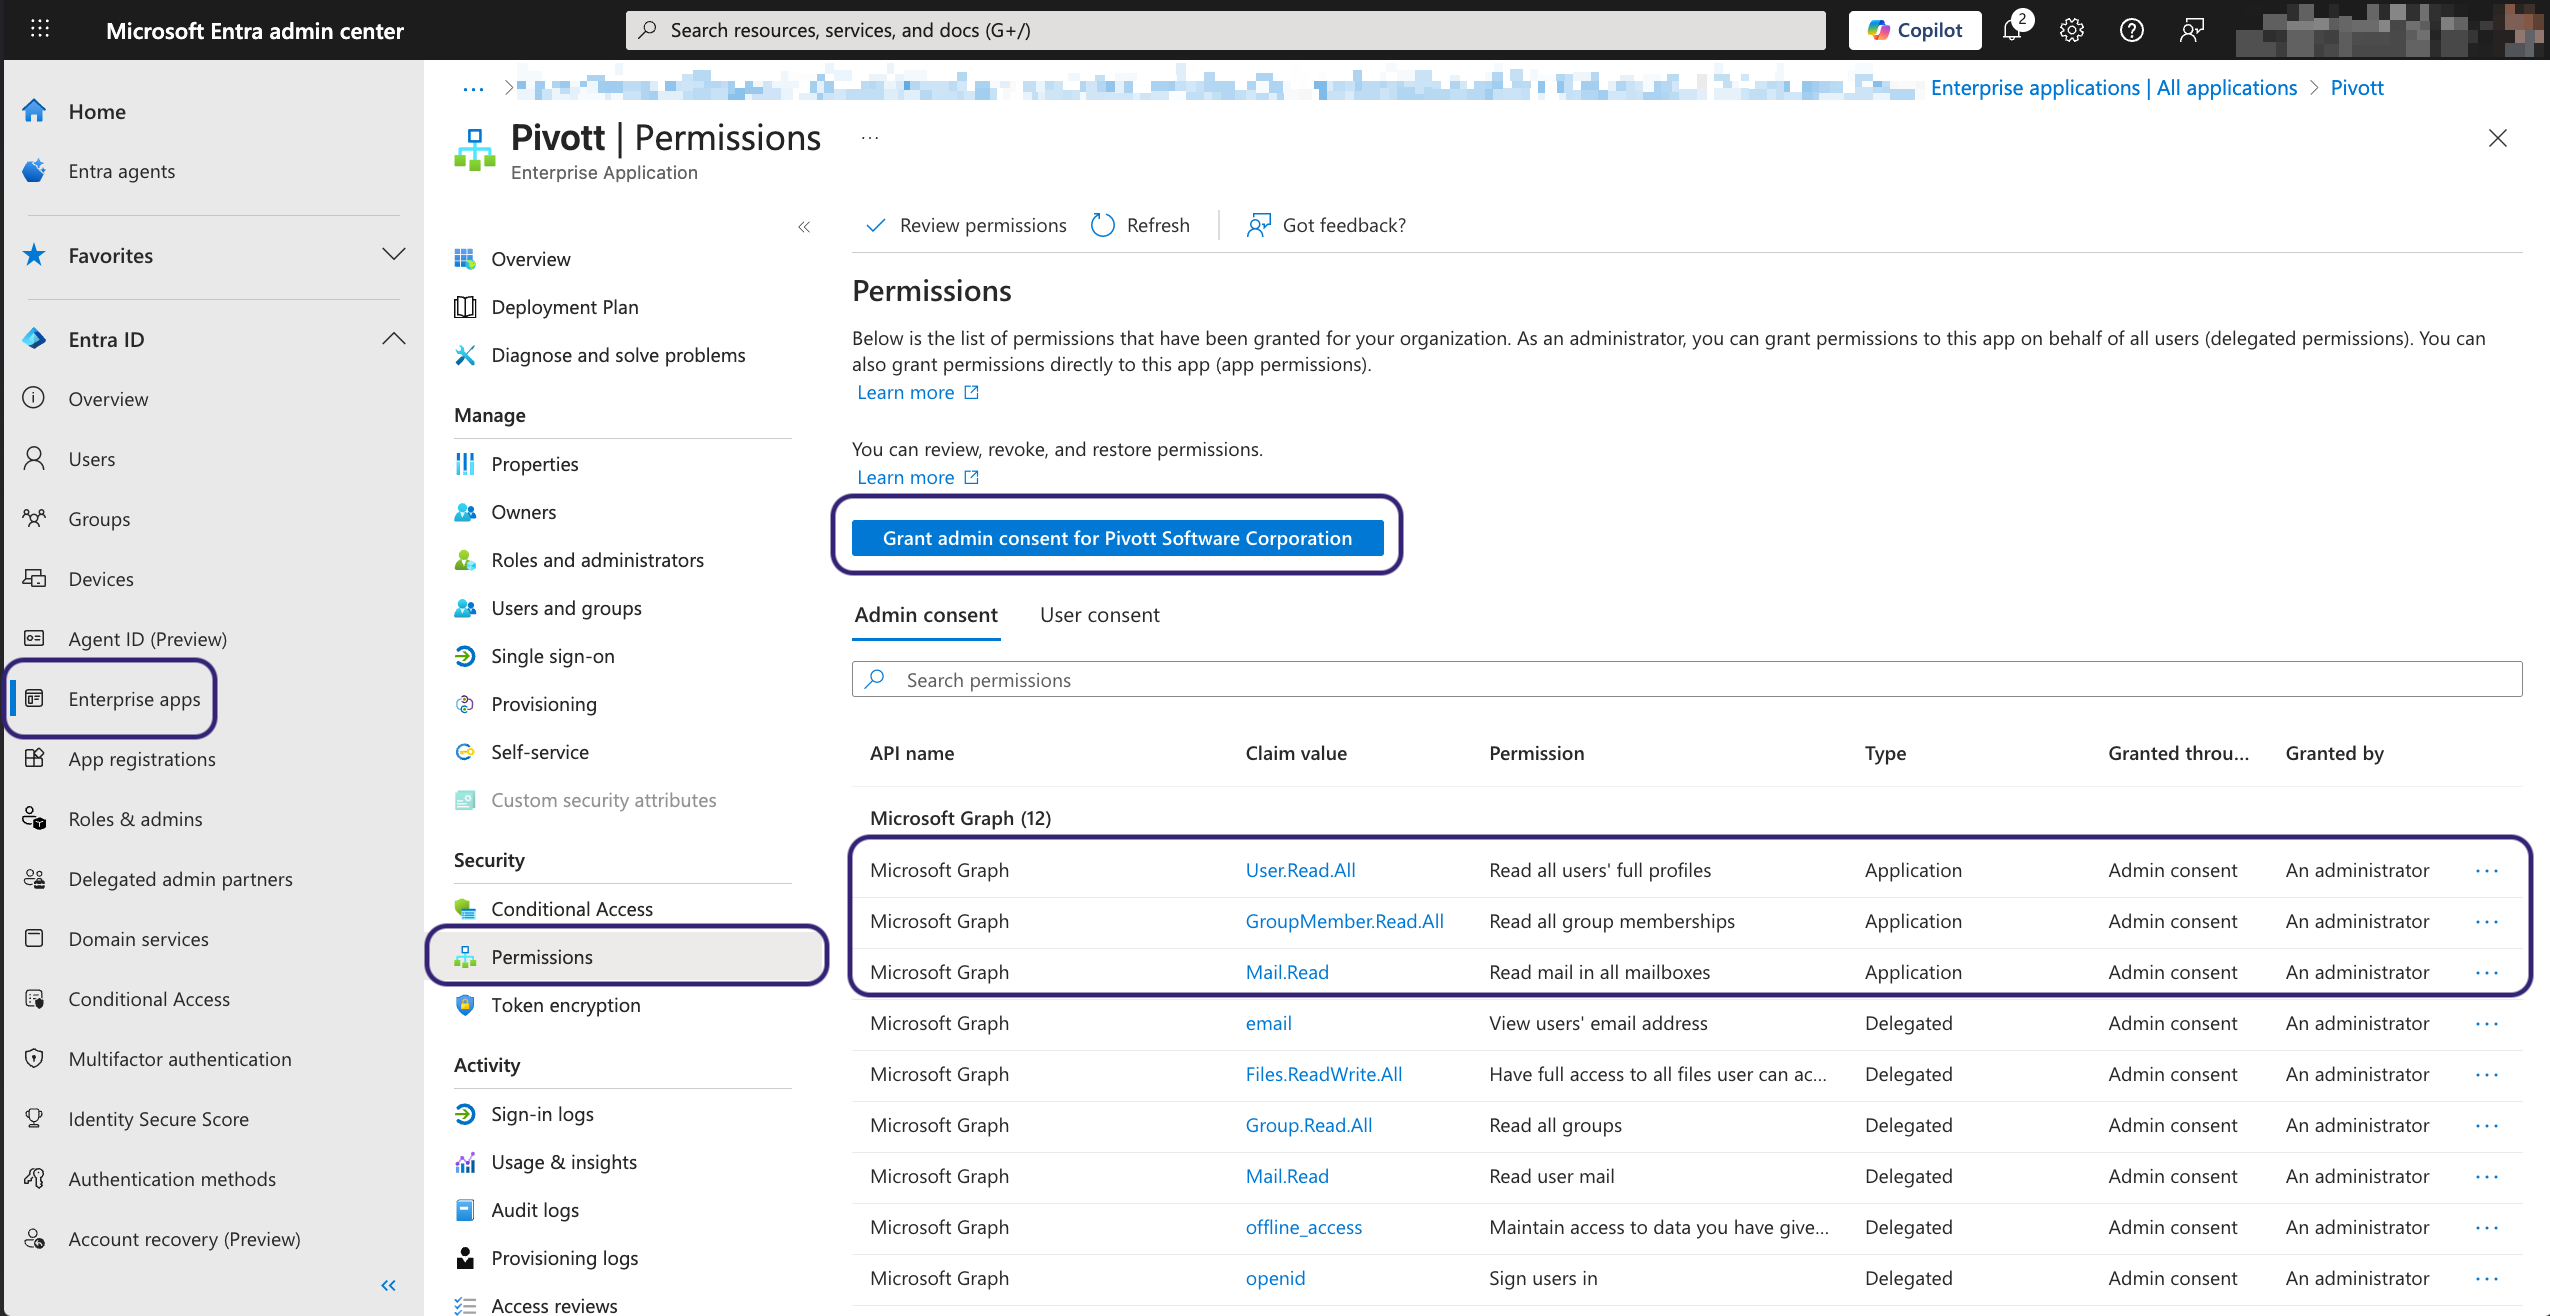The height and width of the screenshot is (1316, 2550).
Task: Click the feedback person icon in header
Action: coord(2191,30)
